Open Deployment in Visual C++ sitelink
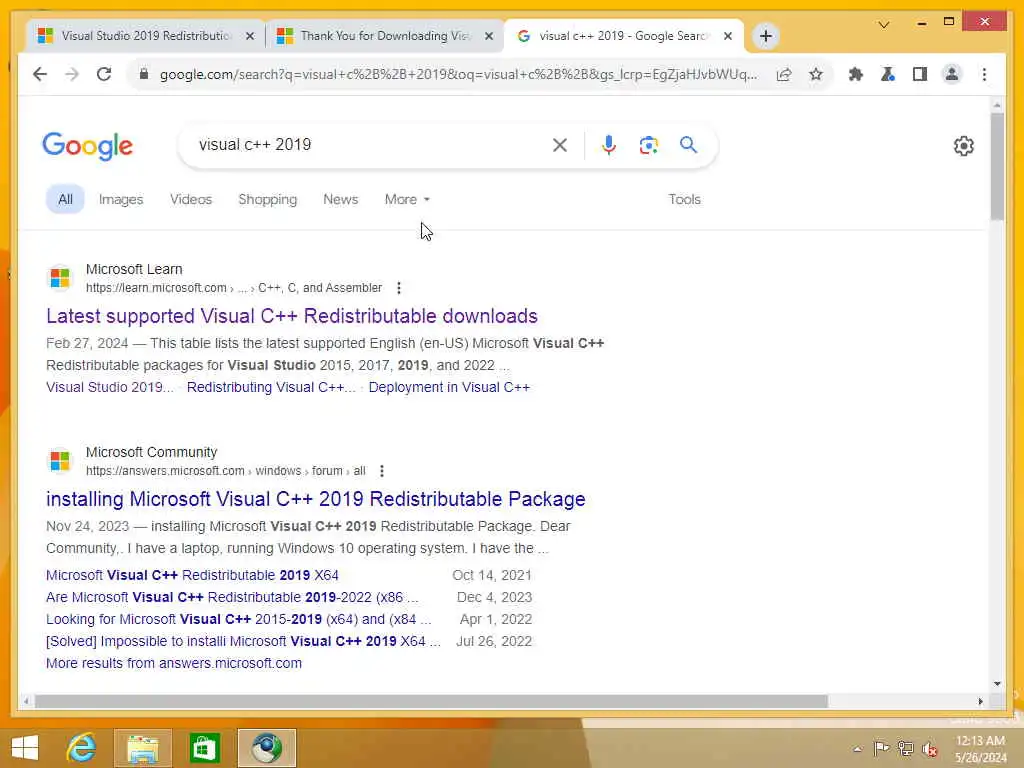This screenshot has height=768, width=1024. [x=449, y=387]
